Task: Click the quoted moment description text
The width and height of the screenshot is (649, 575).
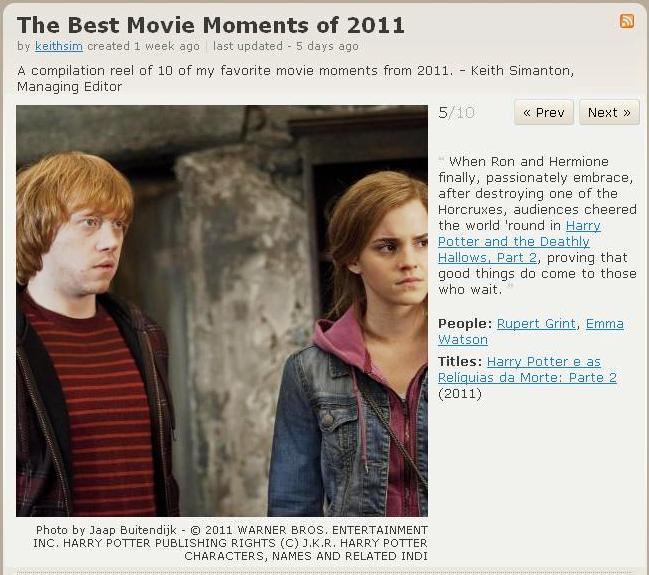Action: pyautogui.click(x=537, y=225)
